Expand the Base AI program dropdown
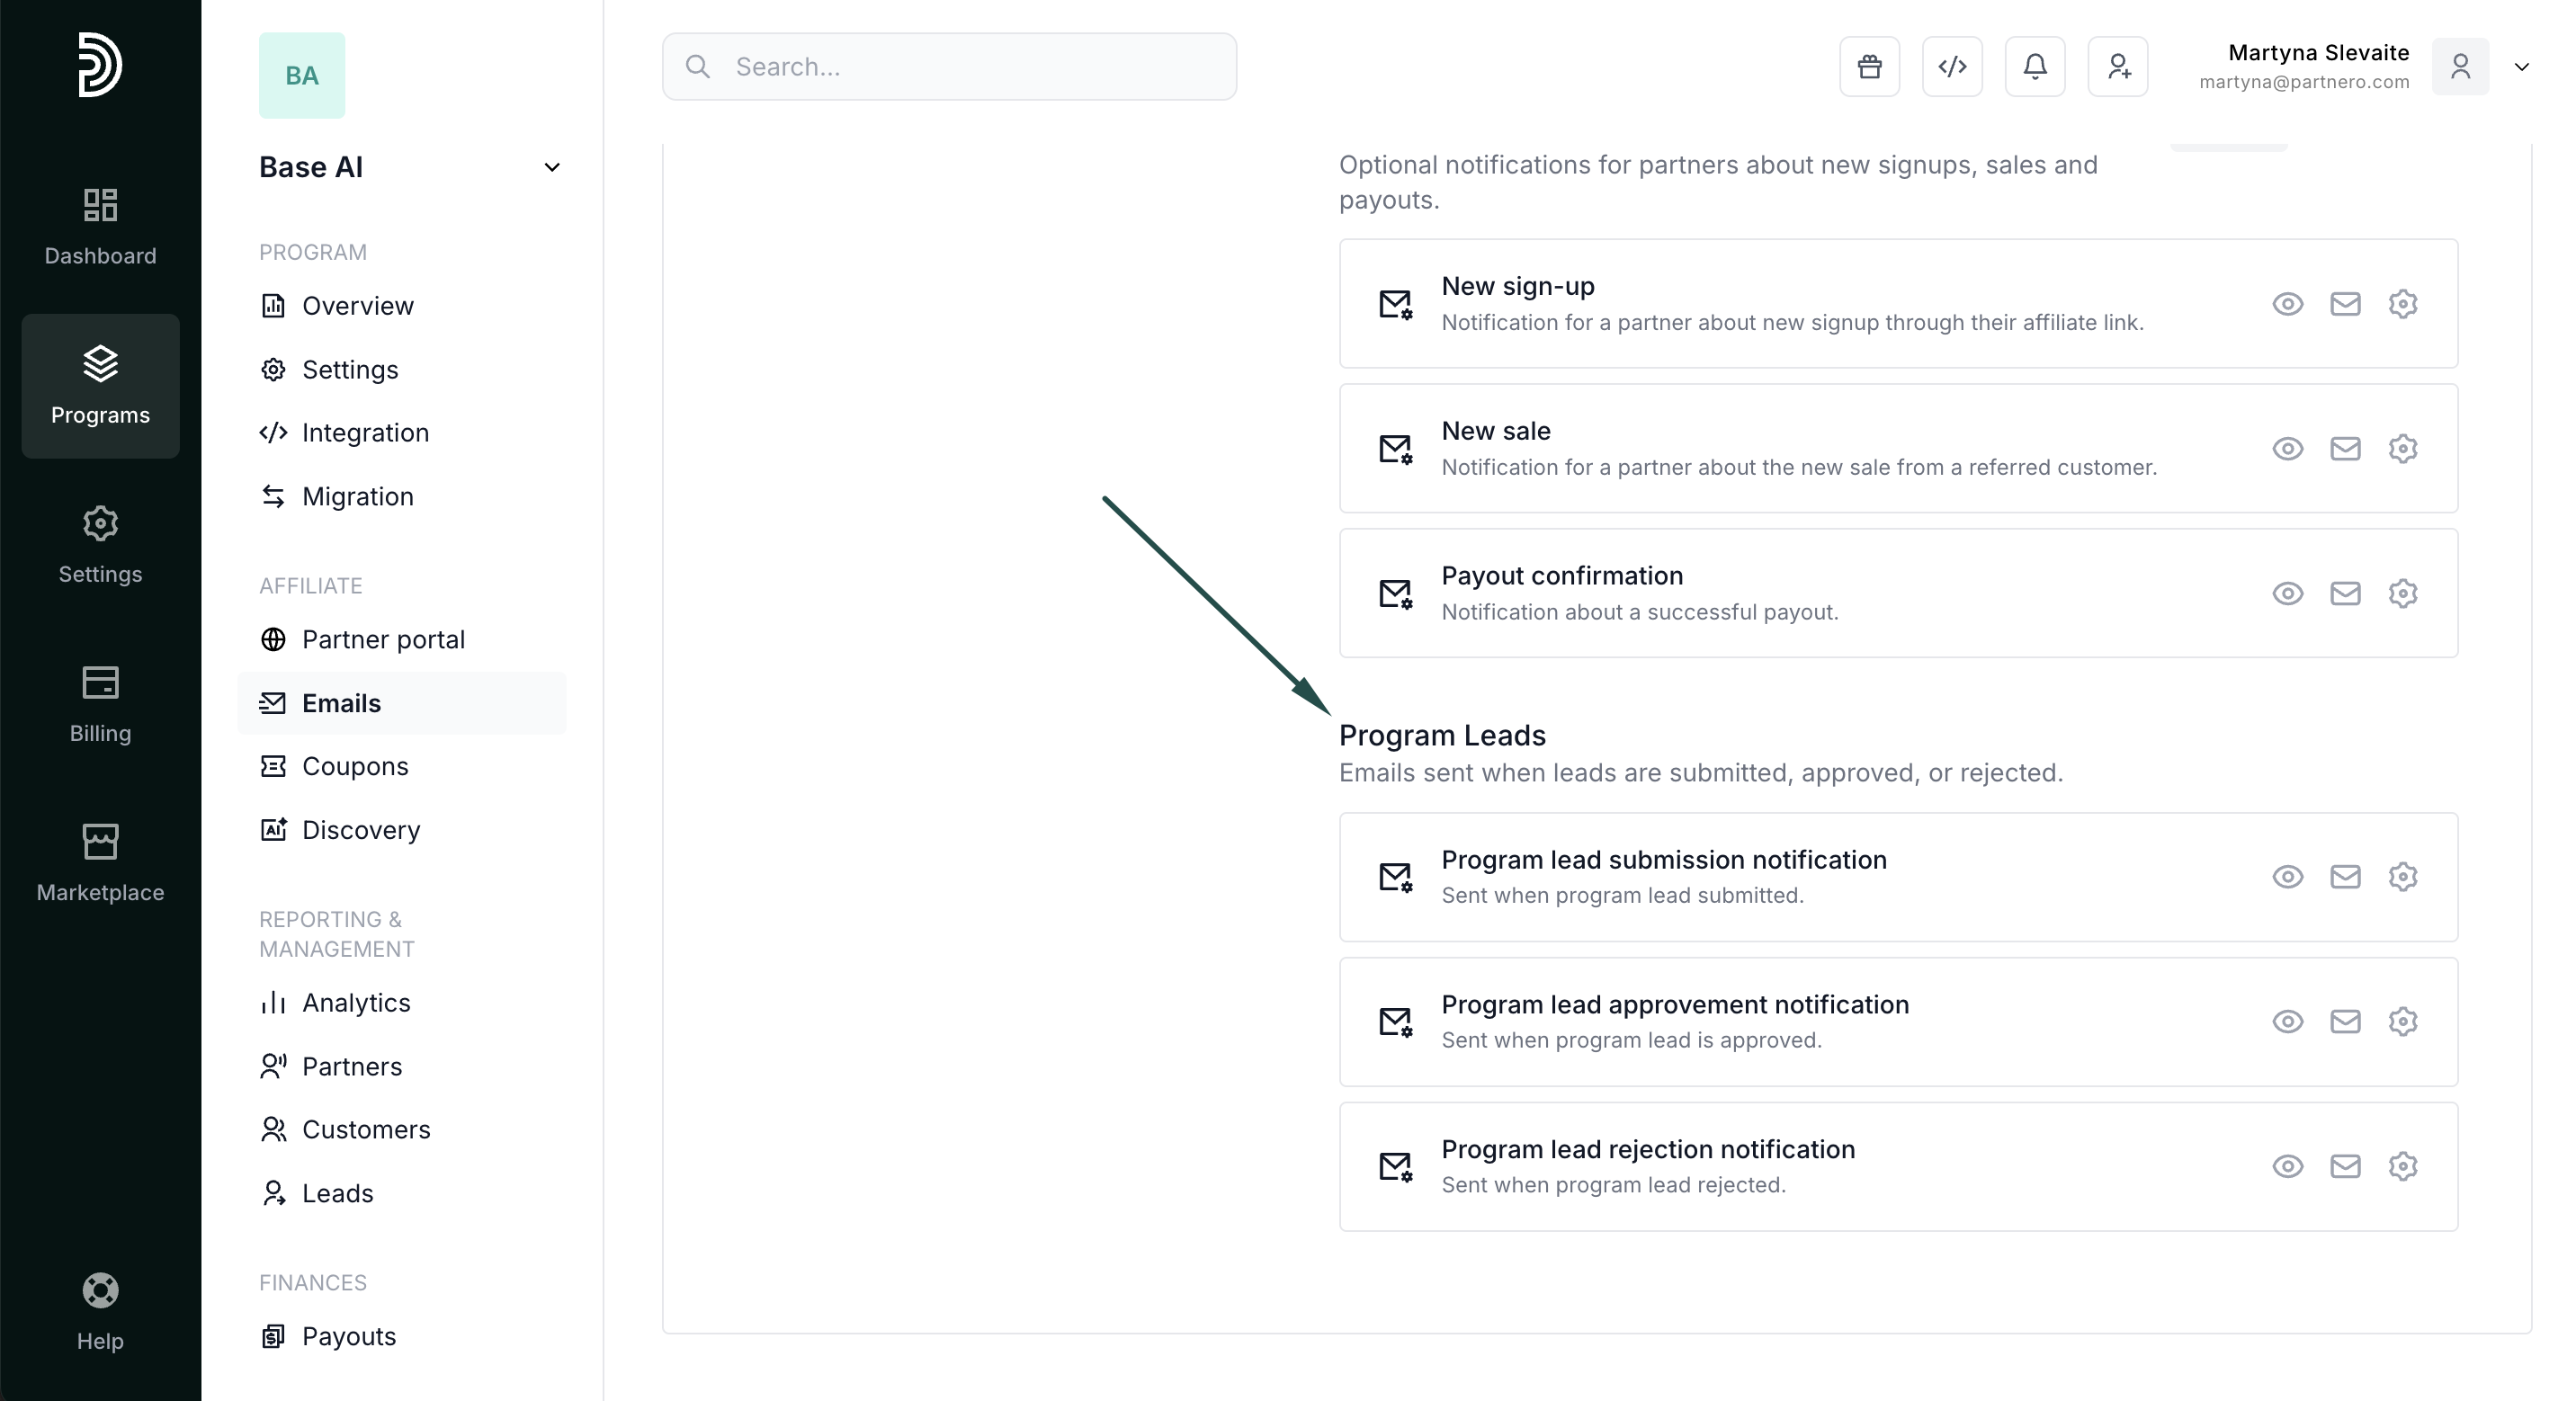 click(551, 167)
